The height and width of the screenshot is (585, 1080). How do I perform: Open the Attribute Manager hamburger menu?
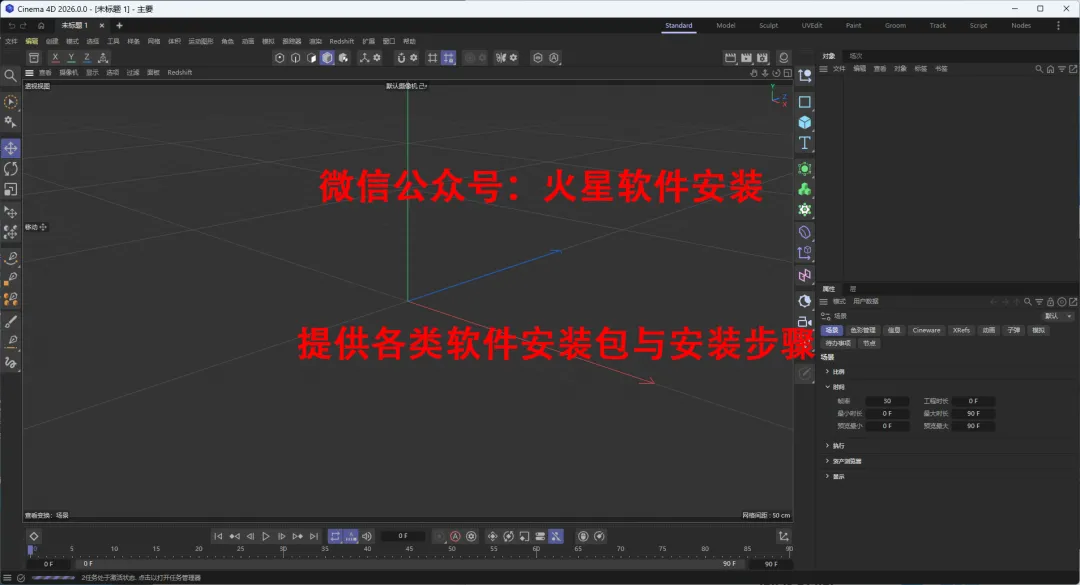[x=823, y=302]
